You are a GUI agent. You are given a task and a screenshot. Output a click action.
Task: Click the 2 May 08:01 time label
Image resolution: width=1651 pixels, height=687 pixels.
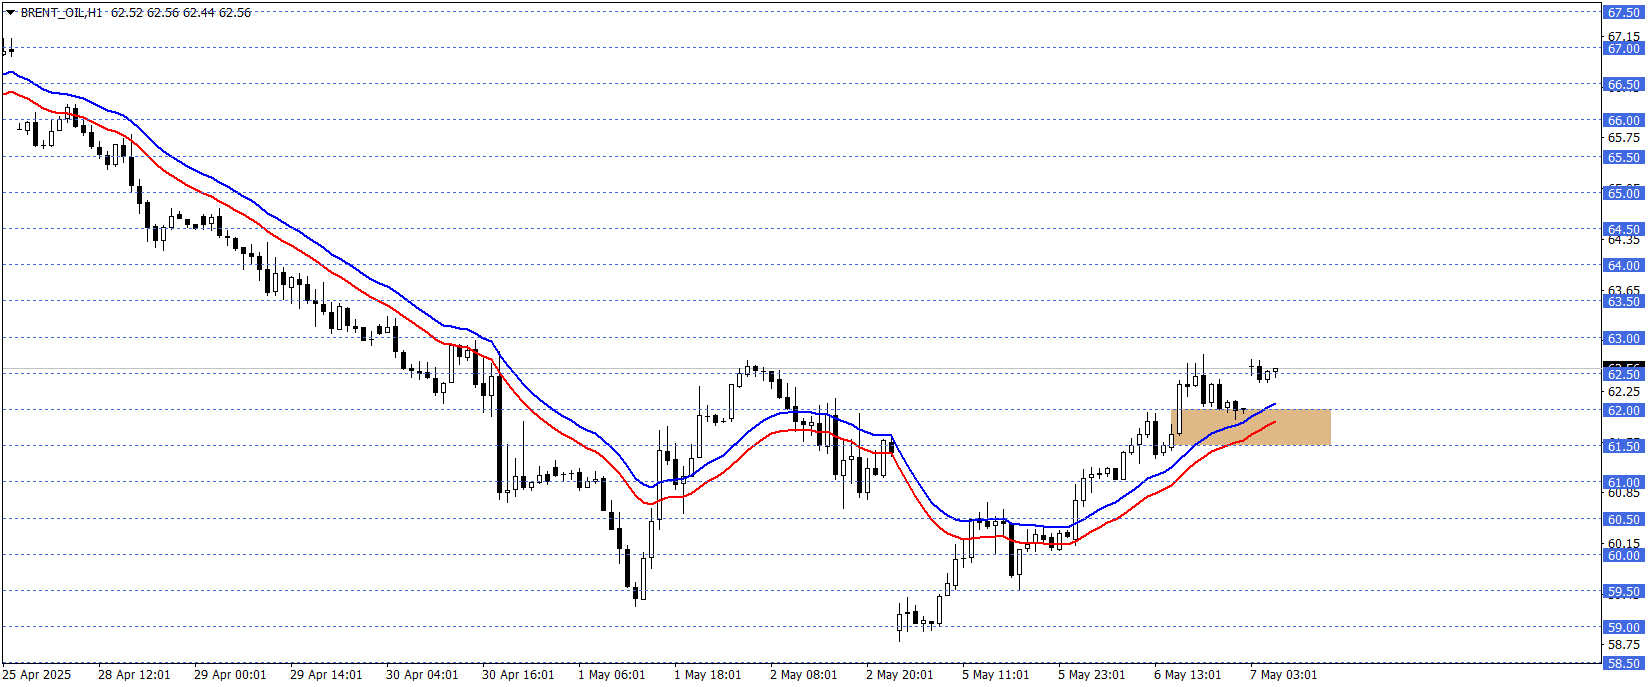(804, 675)
